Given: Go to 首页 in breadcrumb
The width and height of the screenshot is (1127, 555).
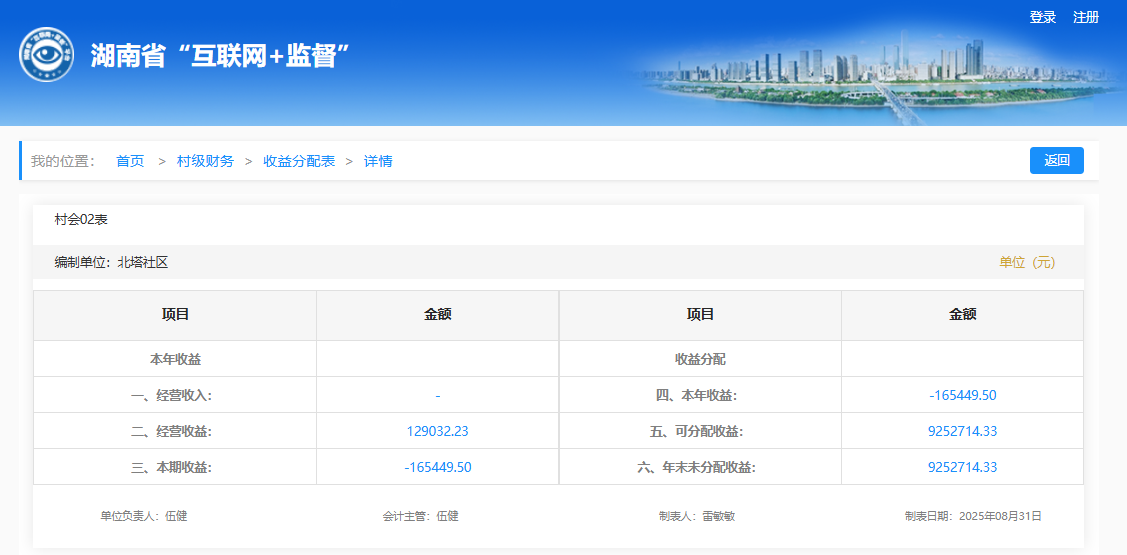Looking at the screenshot, I should click(130, 161).
